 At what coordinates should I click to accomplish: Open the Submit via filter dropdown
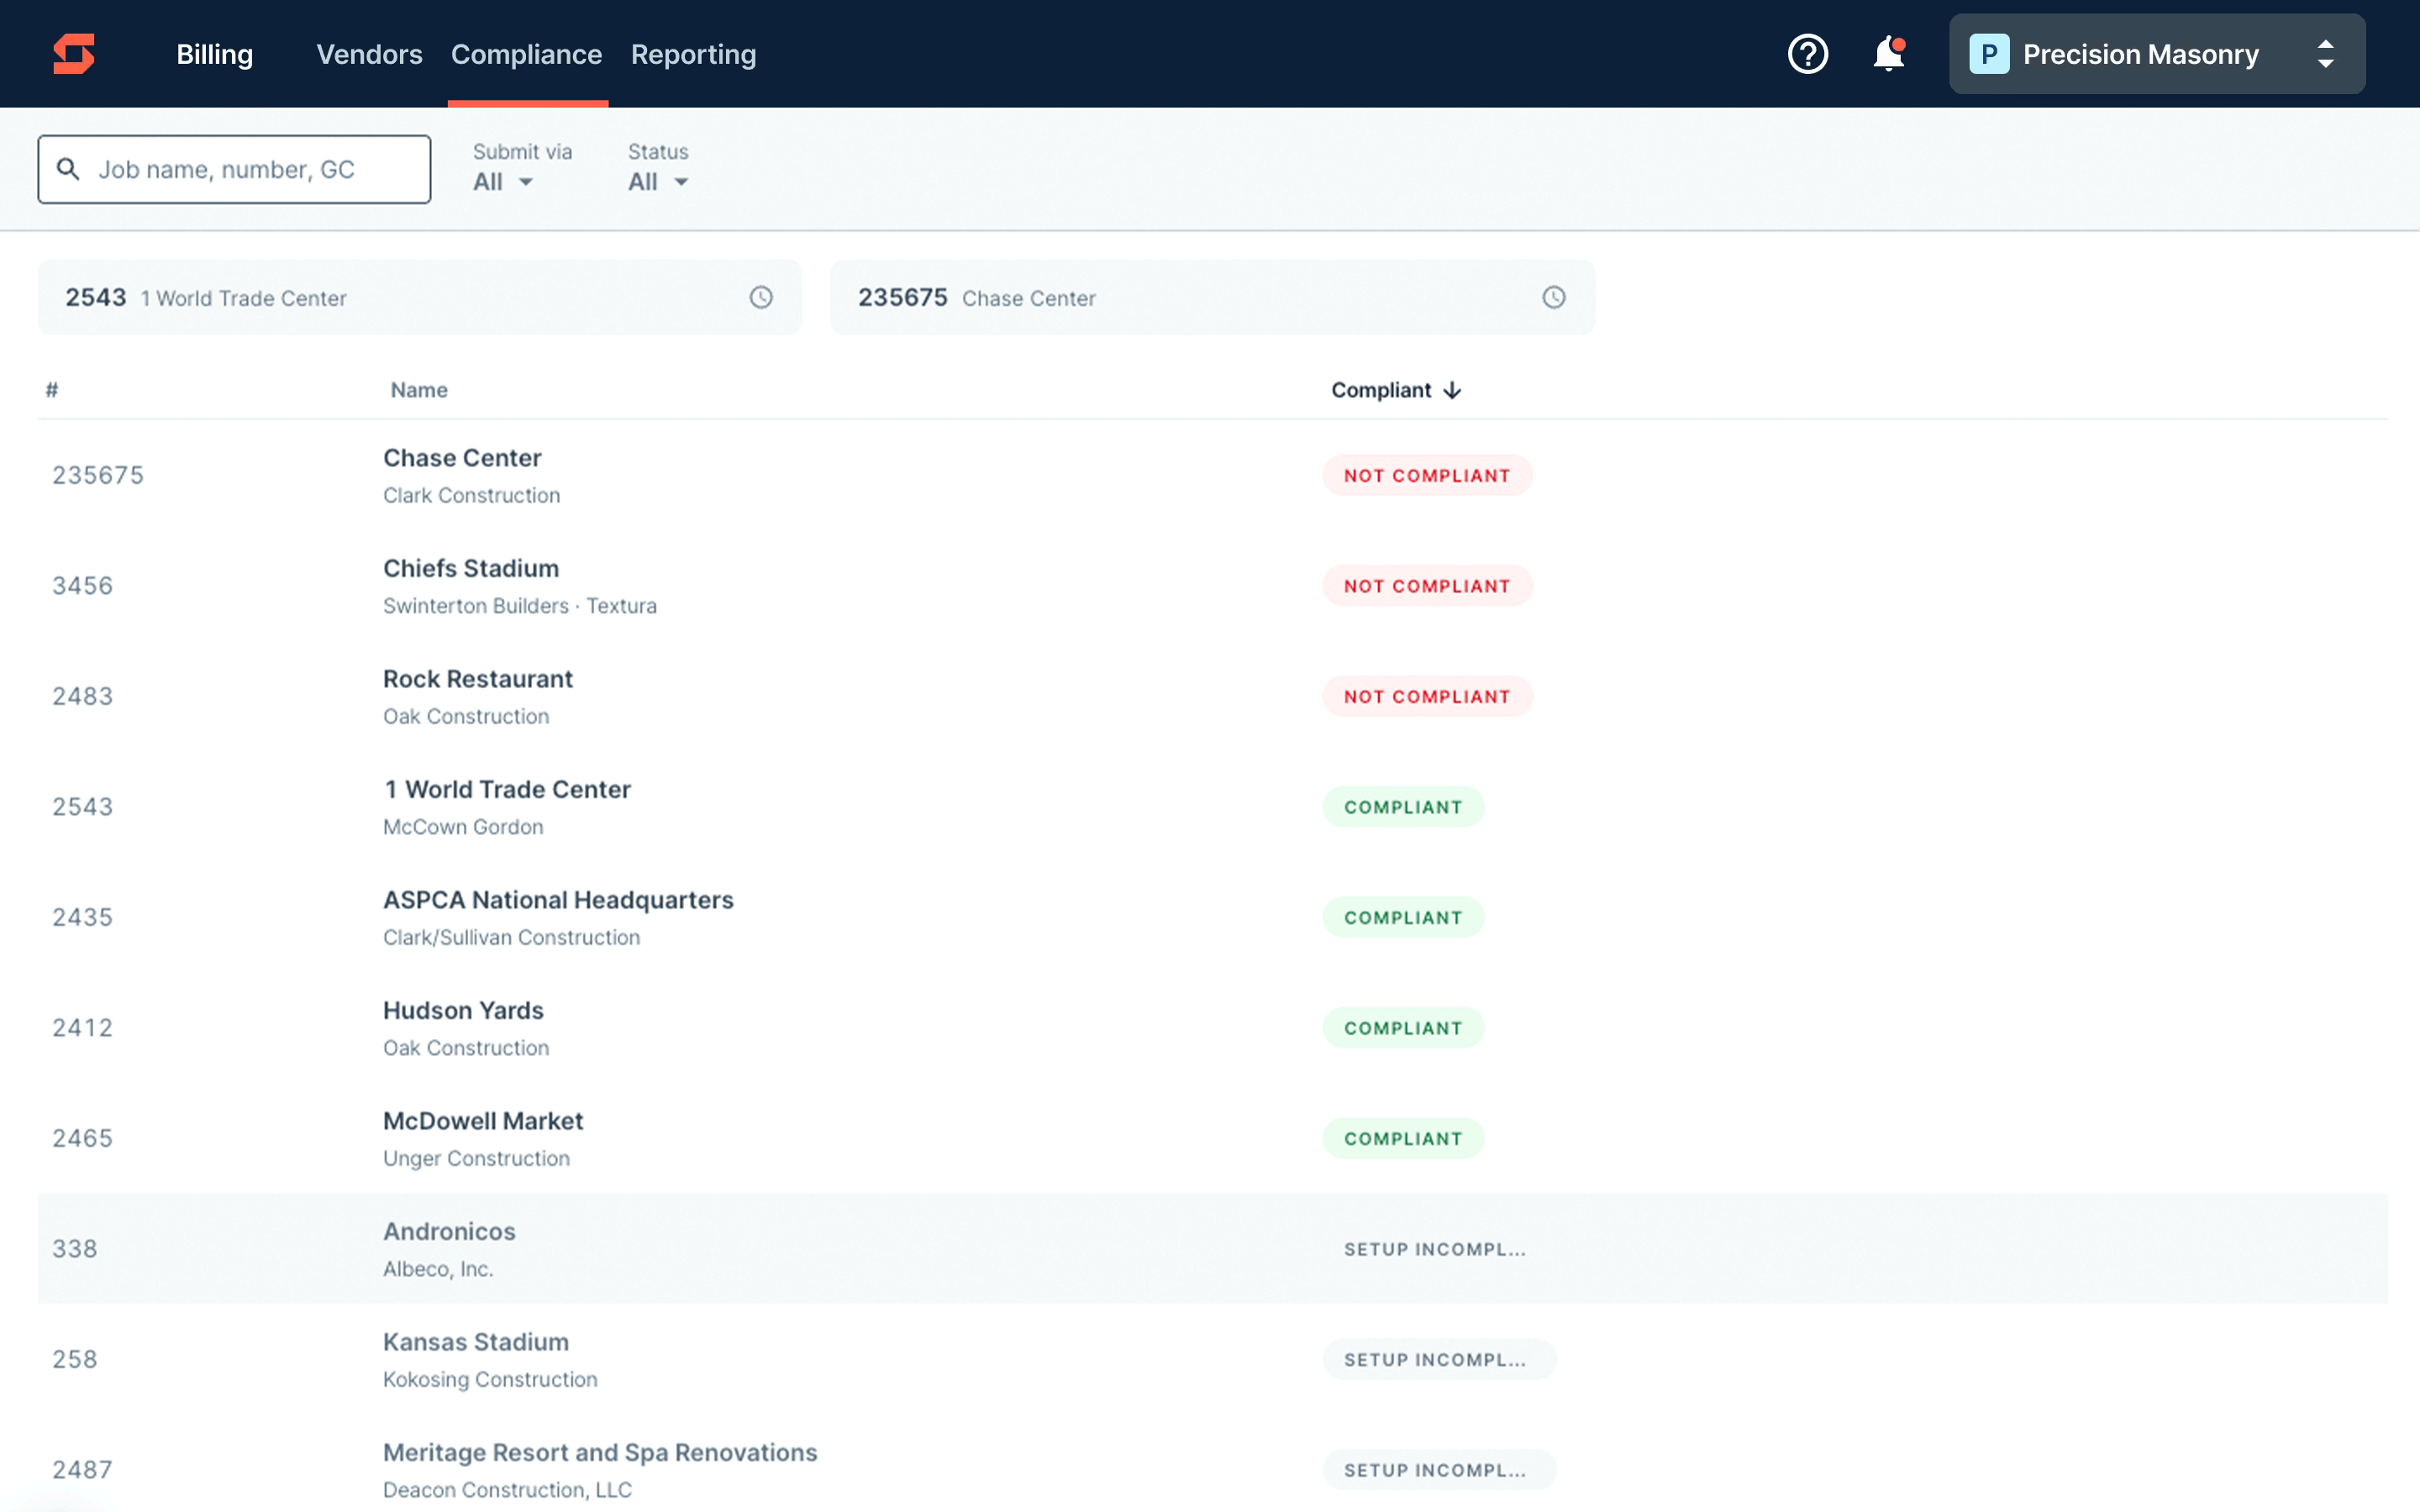503,181
